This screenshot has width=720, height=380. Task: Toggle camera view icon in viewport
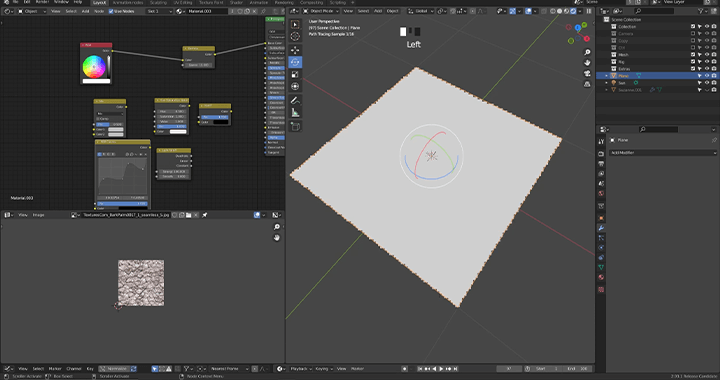pyautogui.click(x=587, y=73)
